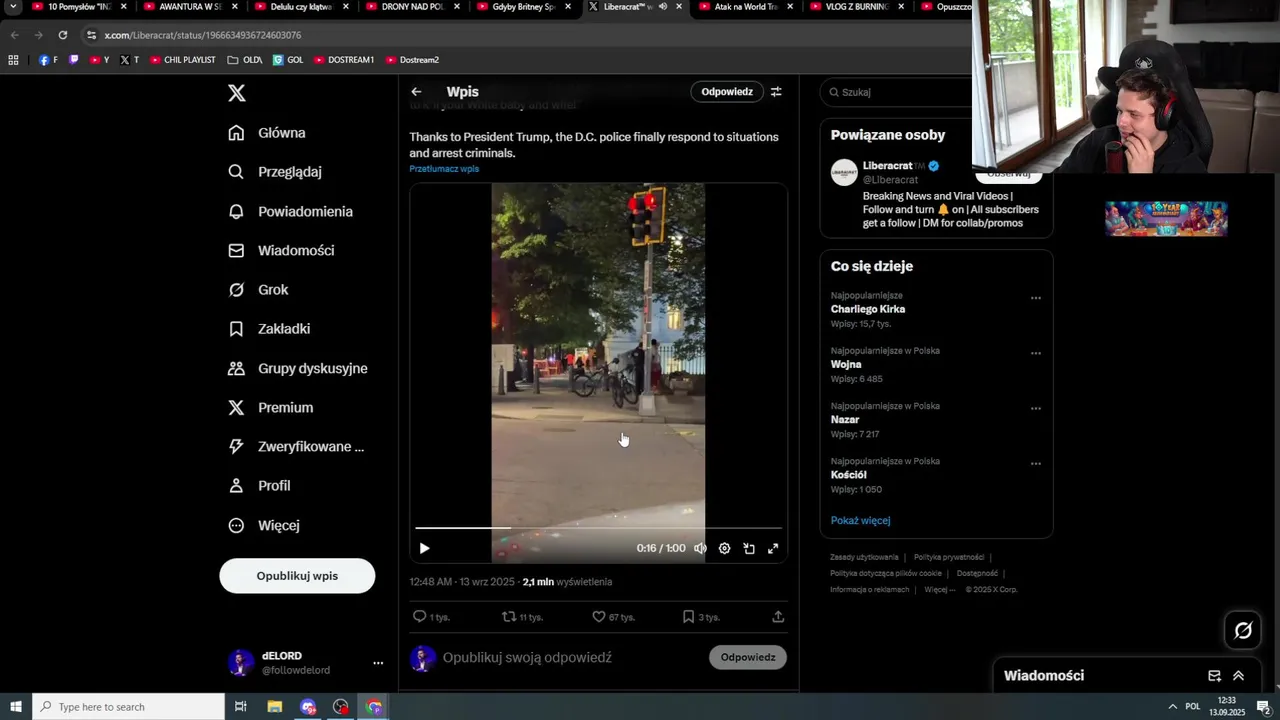Viewport: 1280px width, 720px height.
Task: Compose new message in Wiadomości drawer
Action: 1214,676
